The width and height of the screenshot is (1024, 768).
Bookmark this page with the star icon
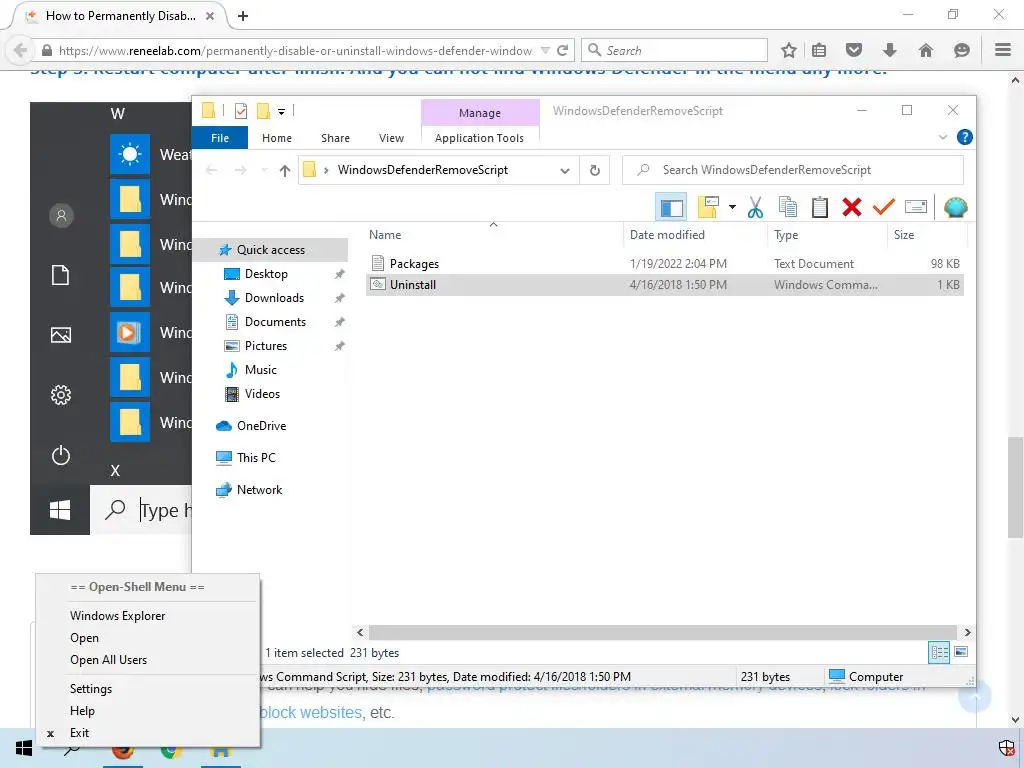(x=789, y=50)
